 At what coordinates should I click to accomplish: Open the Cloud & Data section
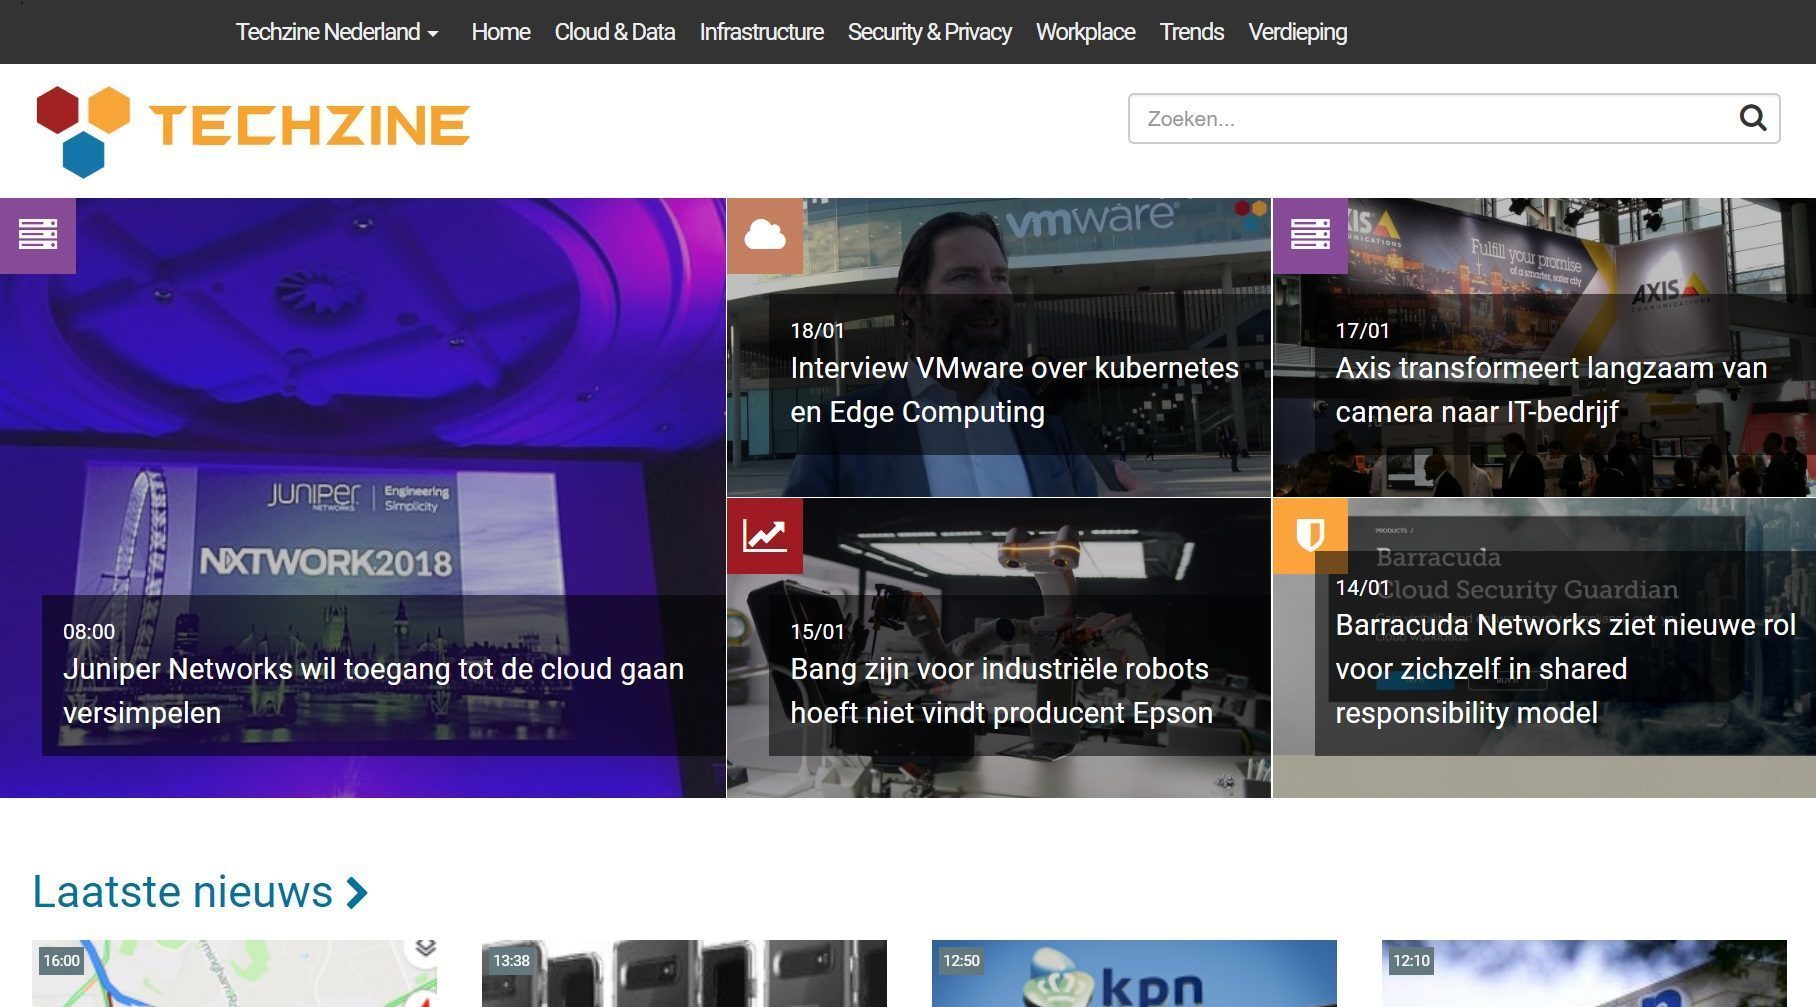(x=615, y=32)
